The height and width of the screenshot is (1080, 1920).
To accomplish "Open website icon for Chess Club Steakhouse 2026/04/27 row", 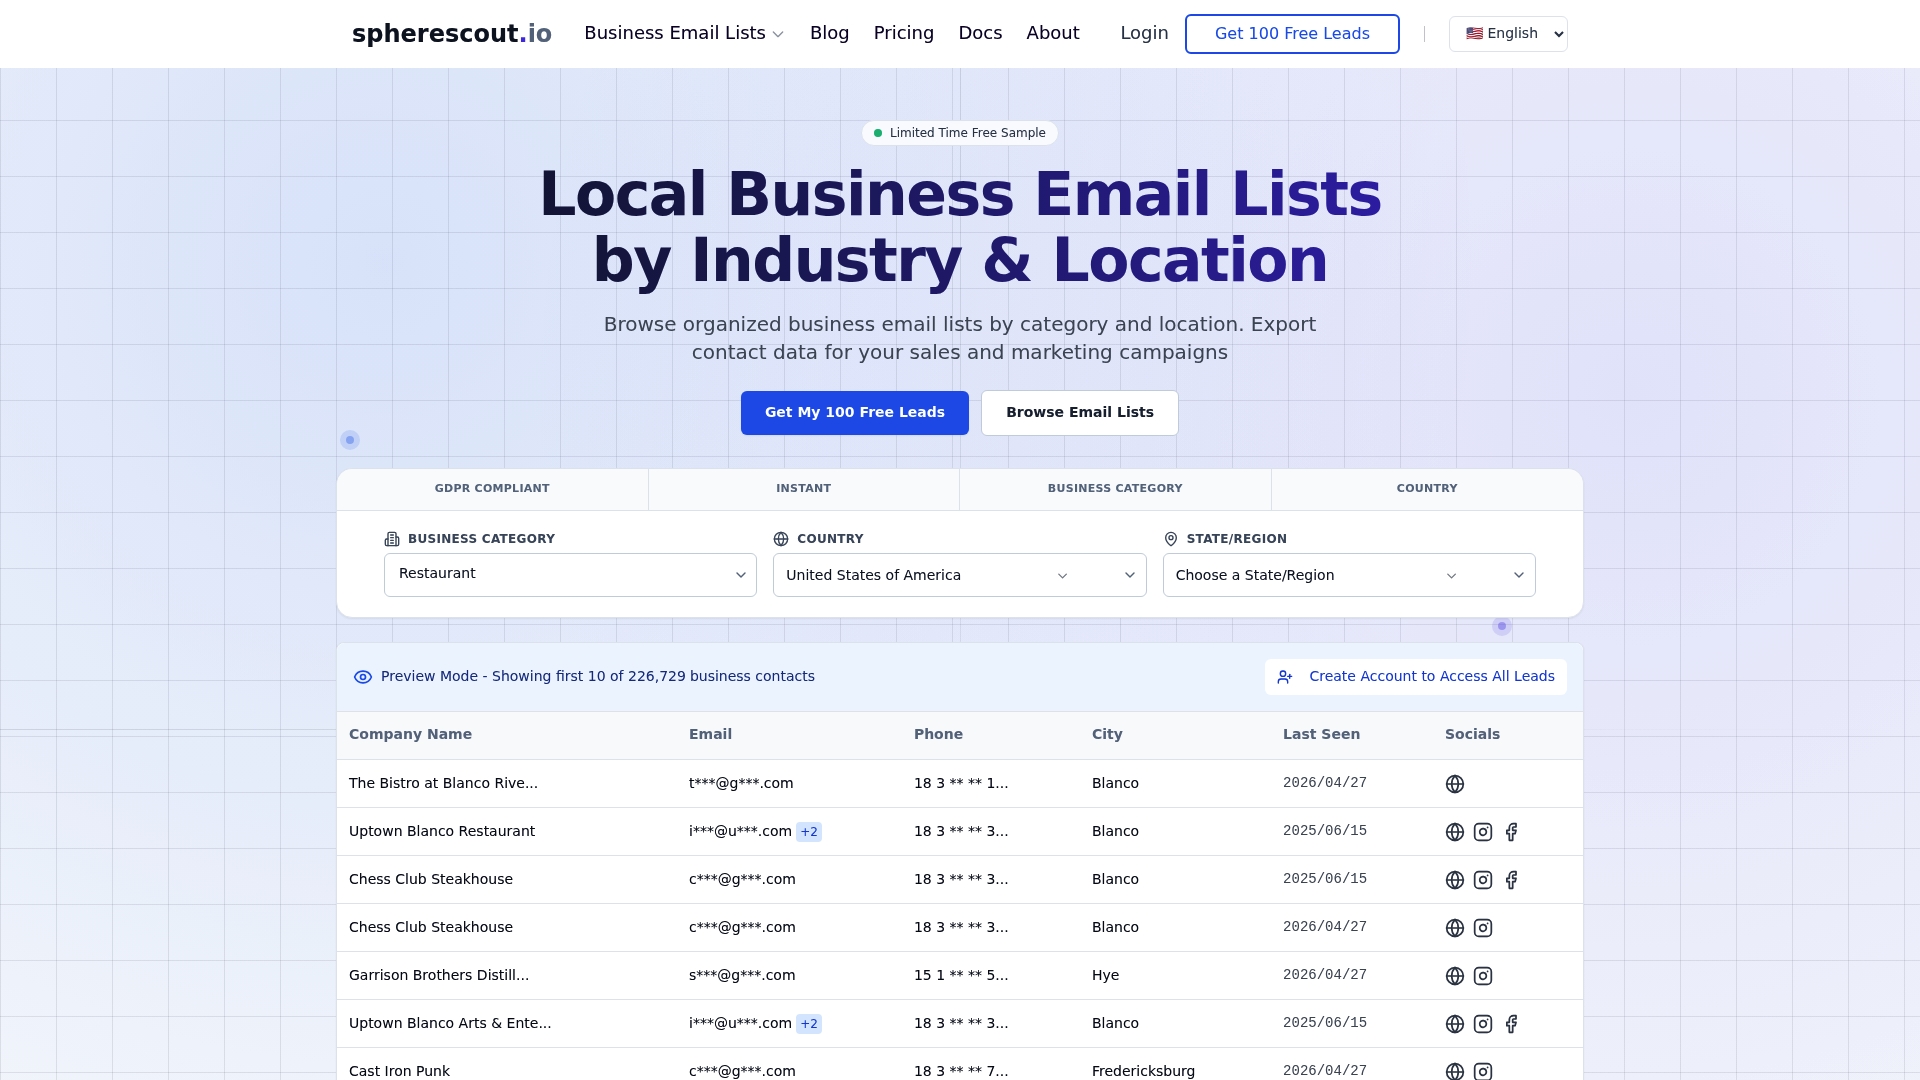I will (x=1455, y=928).
